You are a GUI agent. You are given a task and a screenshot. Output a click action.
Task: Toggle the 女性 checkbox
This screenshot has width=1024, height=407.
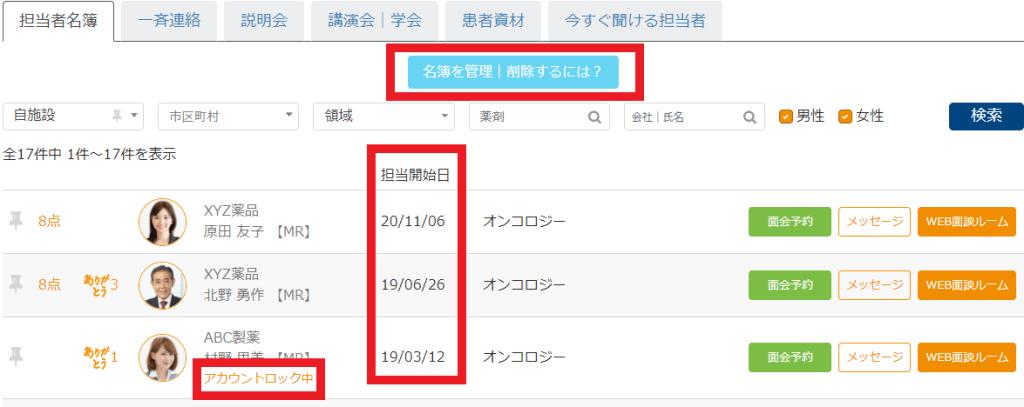(845, 116)
